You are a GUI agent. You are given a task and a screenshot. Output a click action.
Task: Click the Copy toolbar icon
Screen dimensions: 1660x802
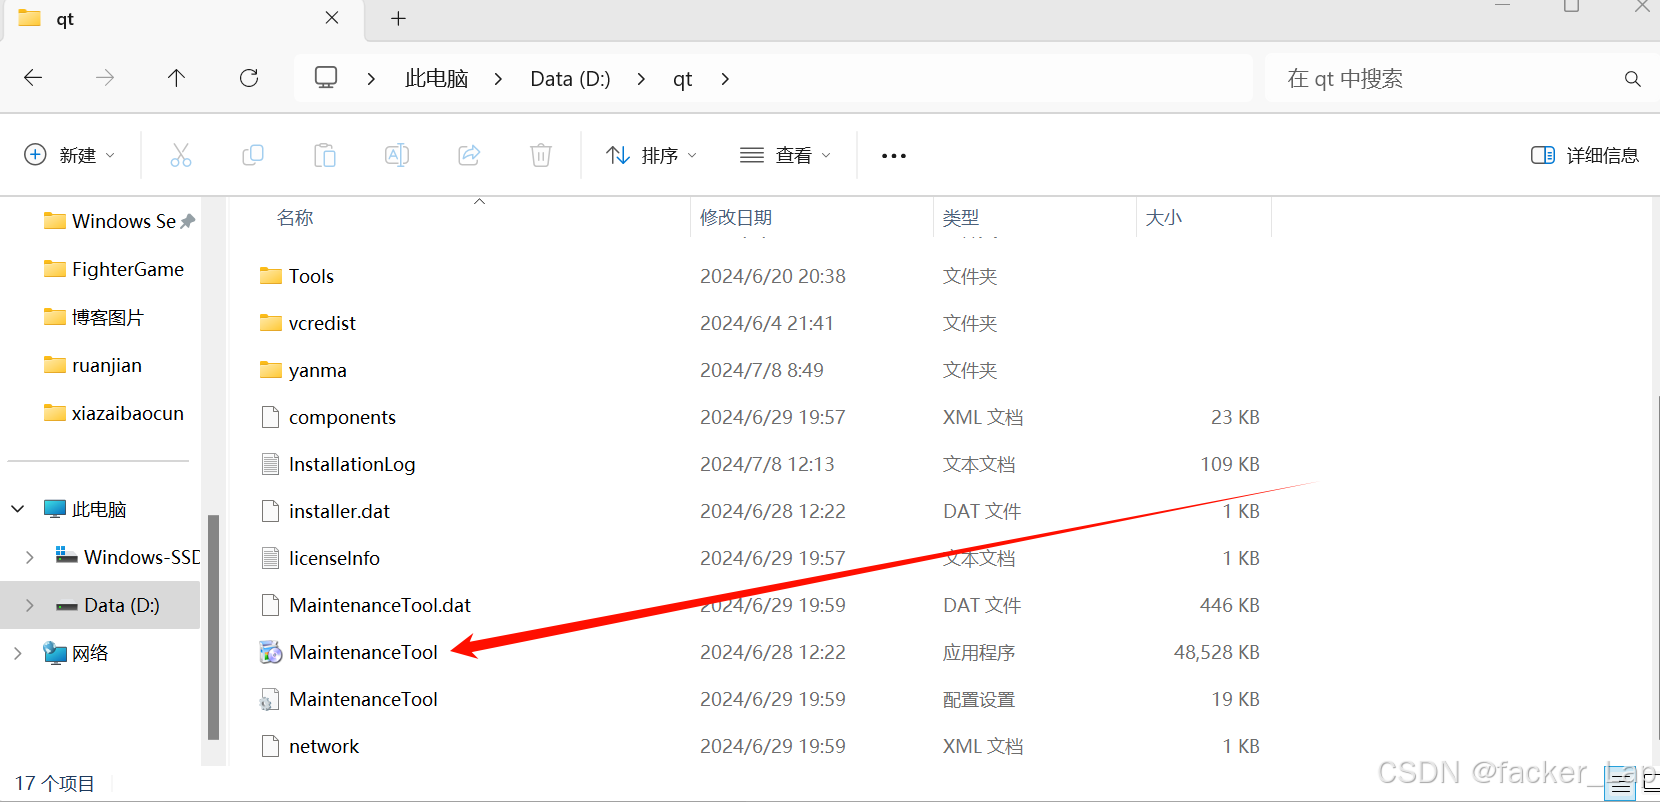[x=253, y=155]
